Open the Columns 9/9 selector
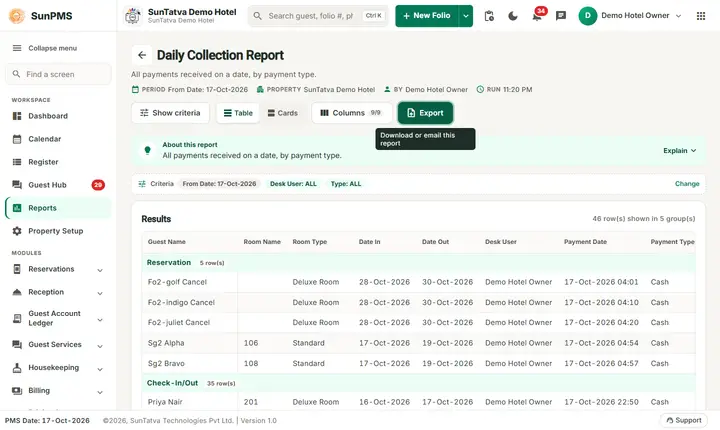This screenshot has height=430, width=720. (x=352, y=113)
